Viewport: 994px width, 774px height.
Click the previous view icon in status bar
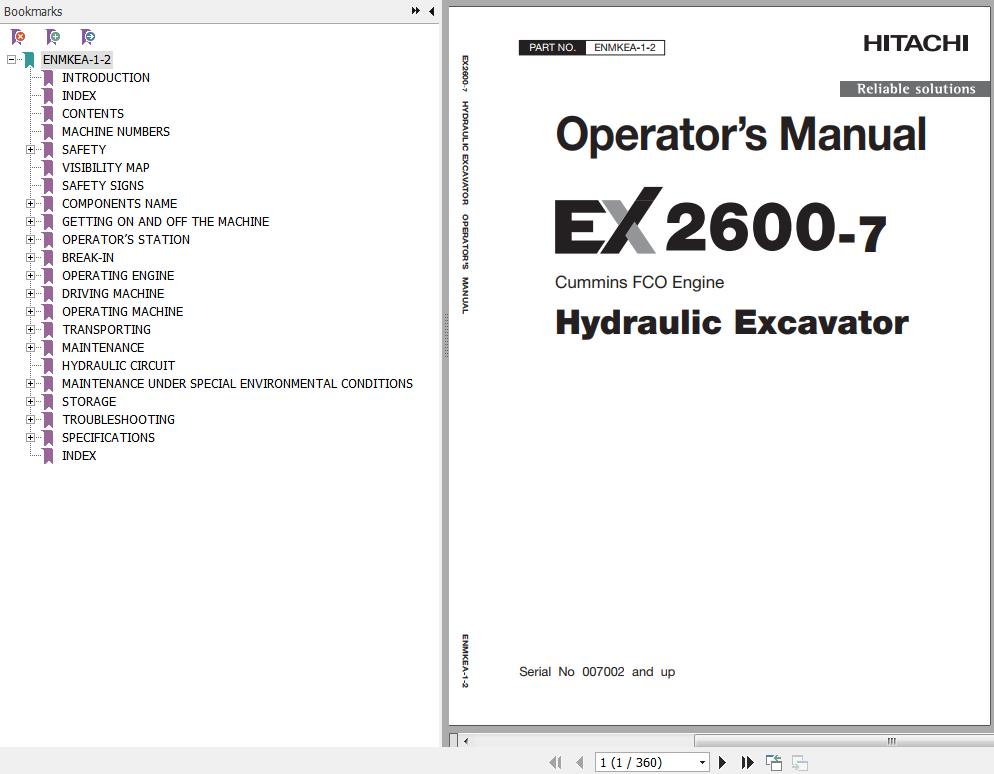pyautogui.click(x=773, y=763)
